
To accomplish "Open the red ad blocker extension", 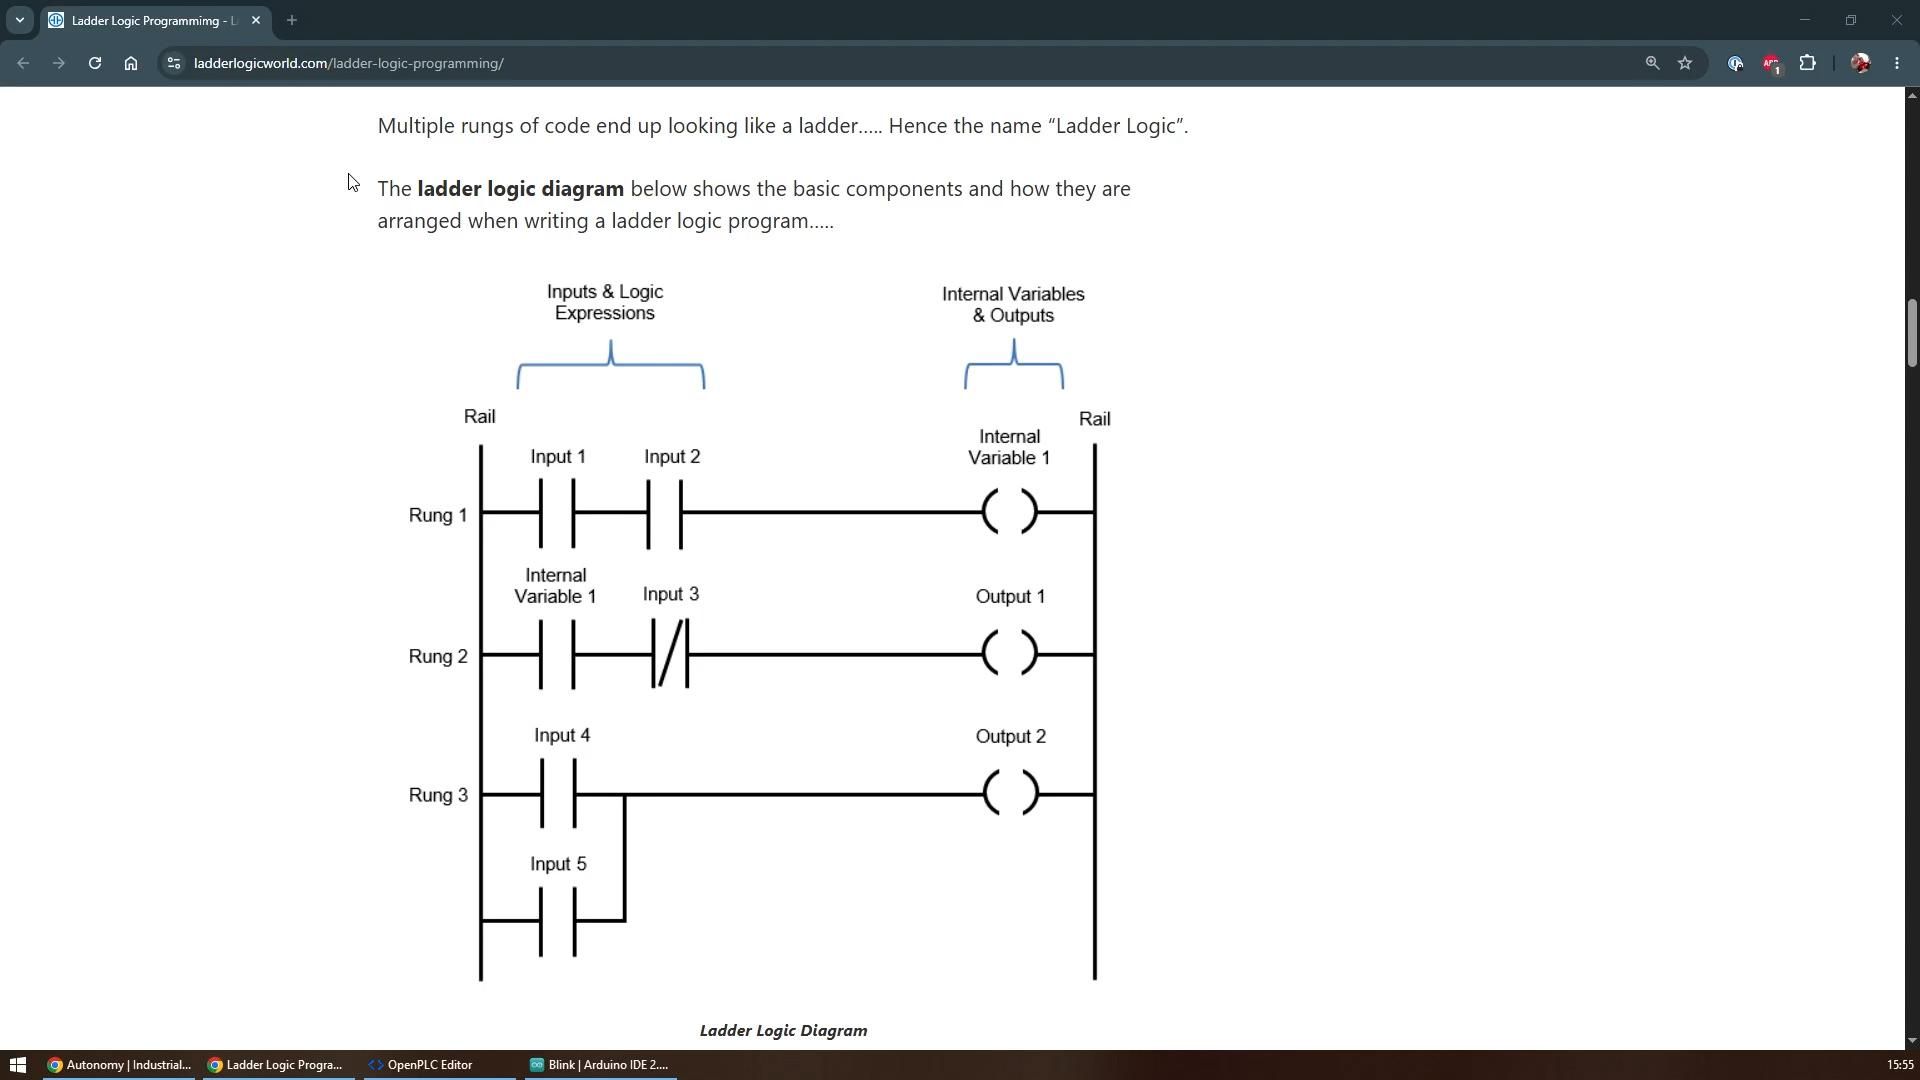I will pyautogui.click(x=1771, y=64).
